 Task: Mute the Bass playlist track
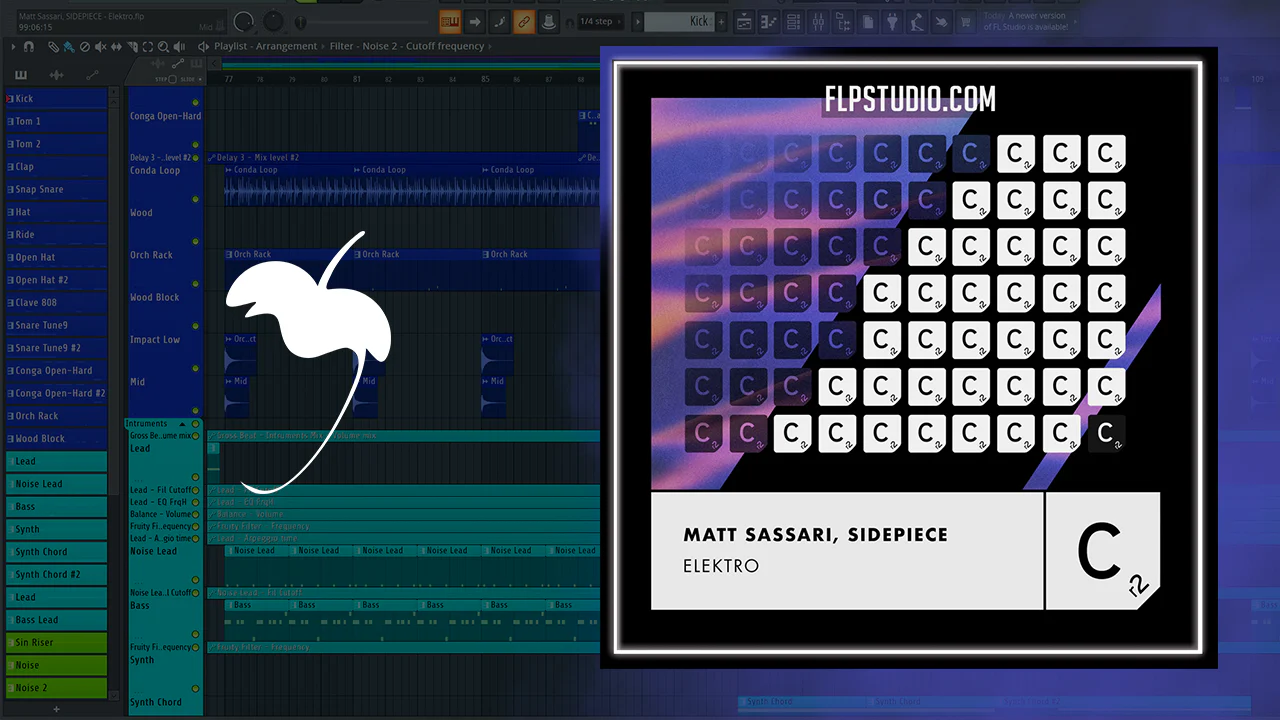pos(195,635)
